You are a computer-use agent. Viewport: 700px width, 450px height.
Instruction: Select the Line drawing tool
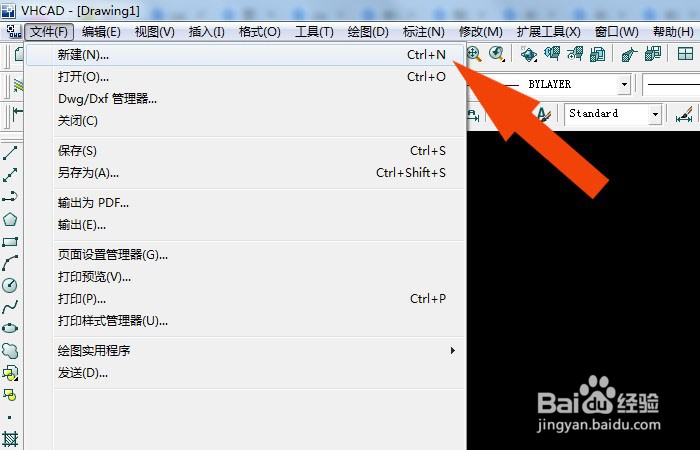(10, 153)
